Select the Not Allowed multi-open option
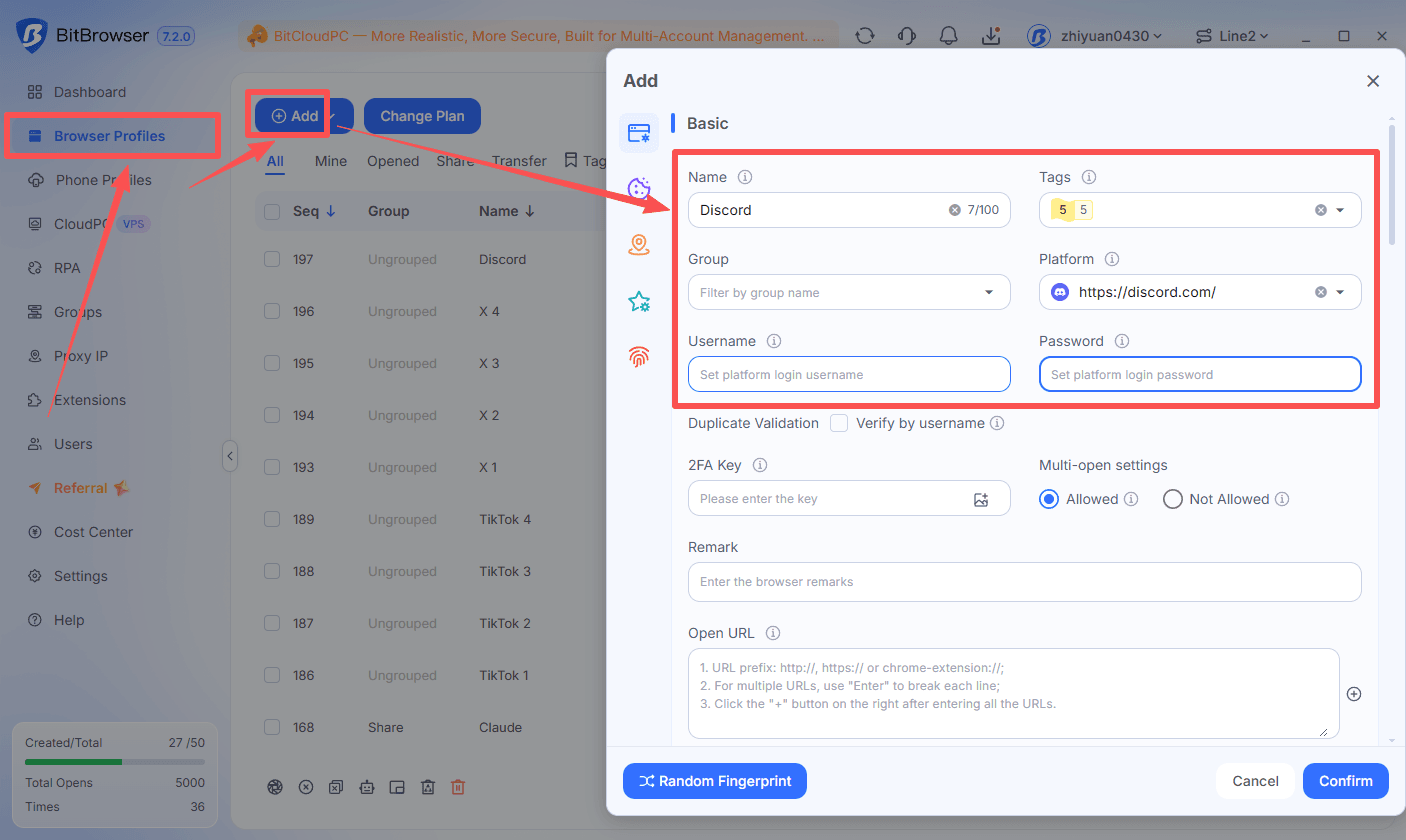The width and height of the screenshot is (1406, 840). point(1173,499)
